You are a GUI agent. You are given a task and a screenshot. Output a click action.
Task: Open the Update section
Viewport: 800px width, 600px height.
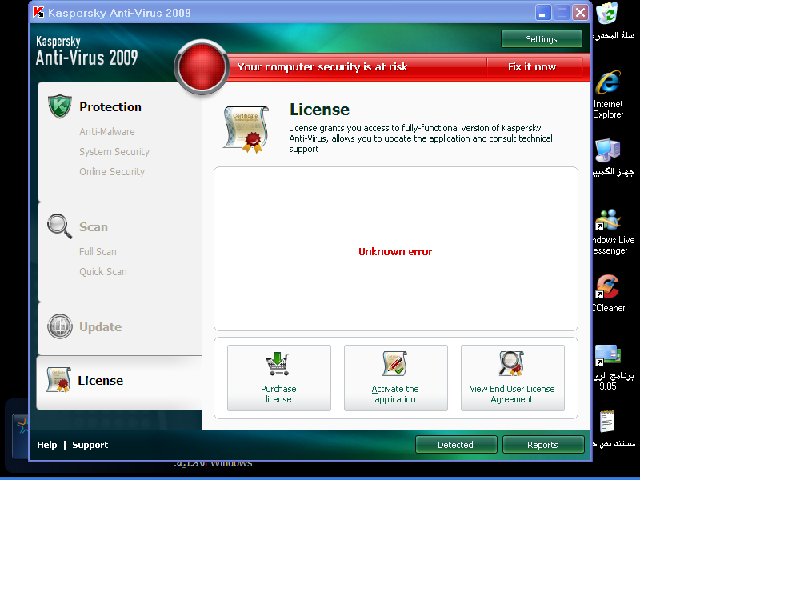coord(100,327)
